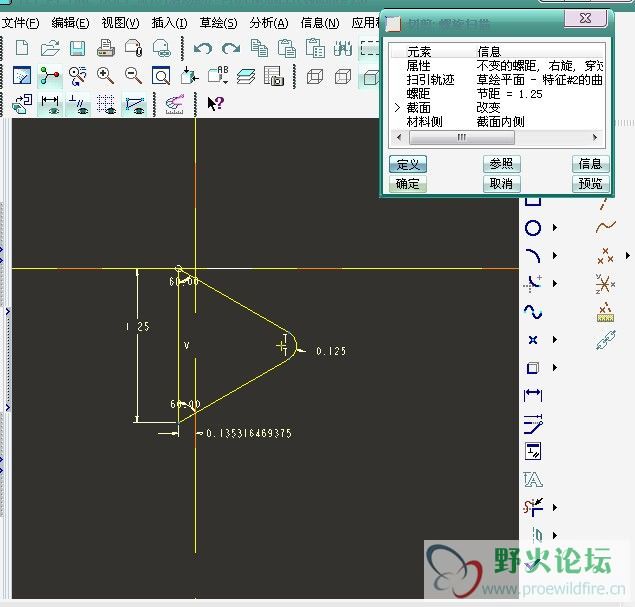Screen dimensions: 635x607
Task: Click the Refit view icon
Action: (161, 76)
